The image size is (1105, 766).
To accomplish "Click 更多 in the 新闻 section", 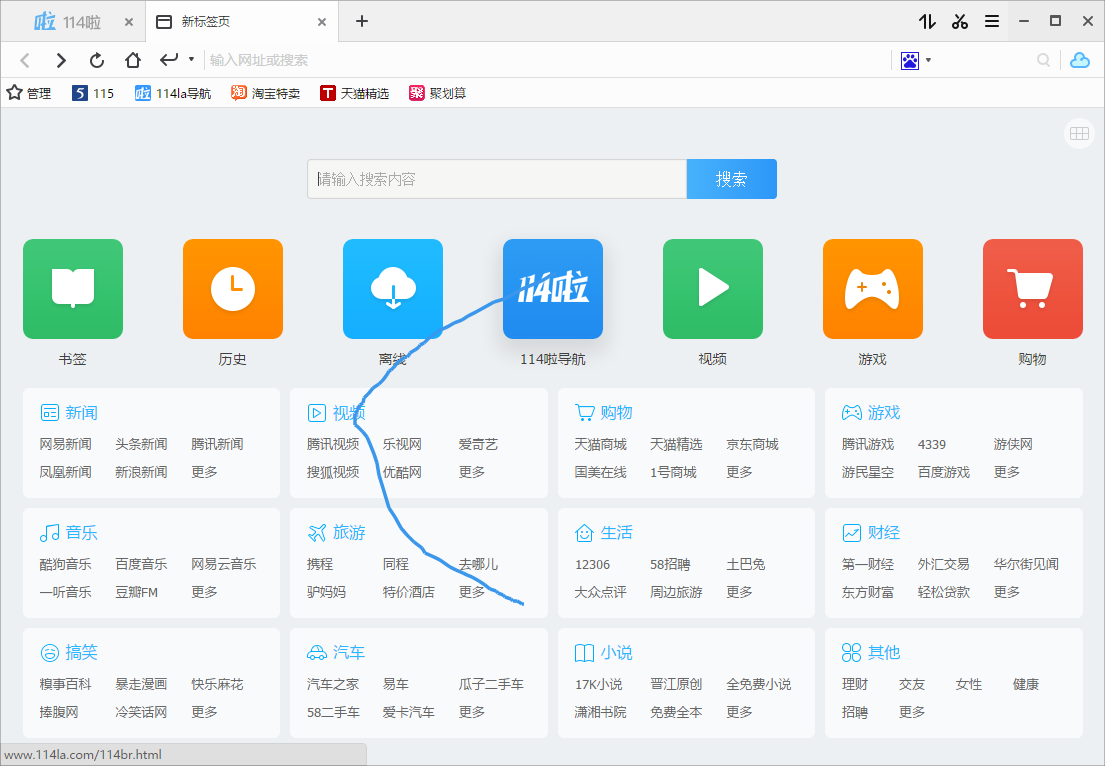I will coord(204,471).
